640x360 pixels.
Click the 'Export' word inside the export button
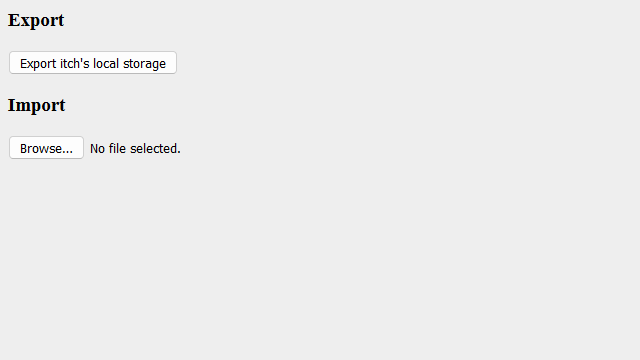pos(38,64)
